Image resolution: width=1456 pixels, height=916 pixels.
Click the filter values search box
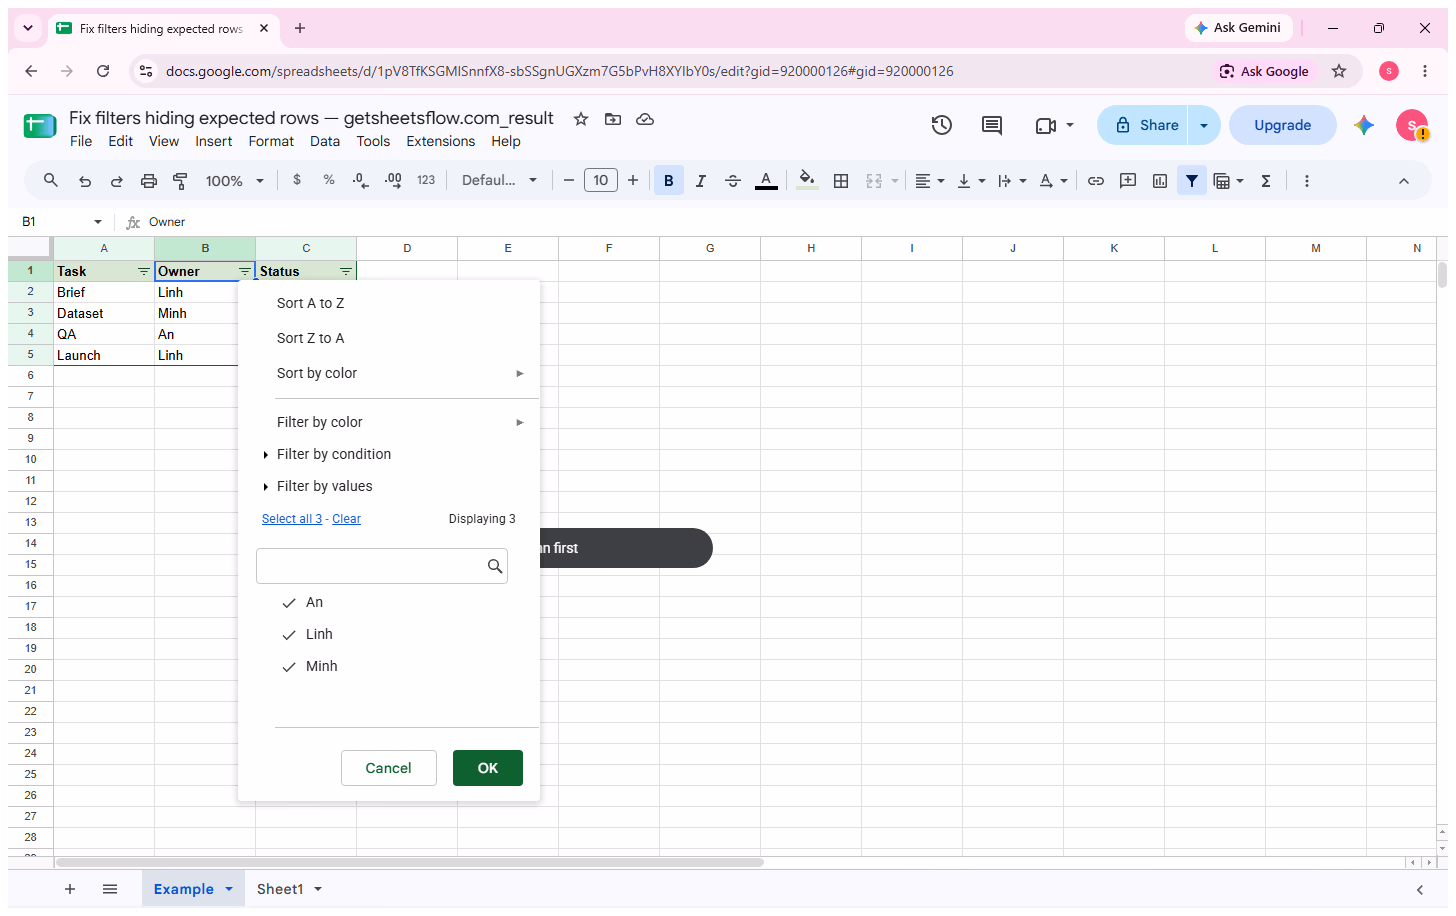pyautogui.click(x=382, y=566)
